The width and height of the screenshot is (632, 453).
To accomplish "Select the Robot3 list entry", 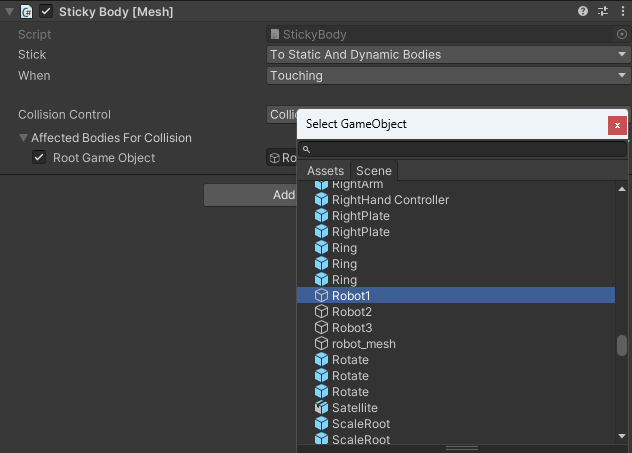I will pyautogui.click(x=456, y=327).
